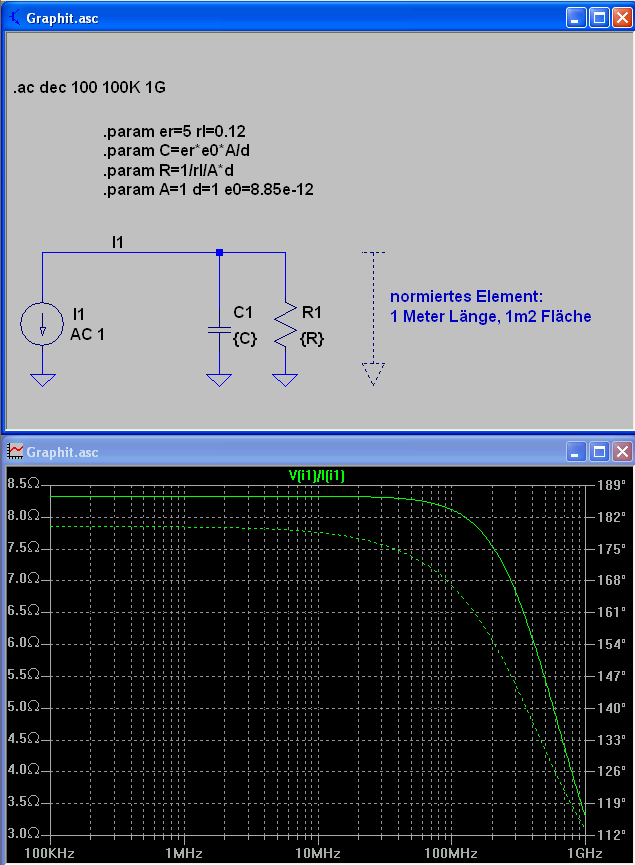Minimize the schematic Graphit.asc window
This screenshot has height=865, width=635.
pos(576,18)
